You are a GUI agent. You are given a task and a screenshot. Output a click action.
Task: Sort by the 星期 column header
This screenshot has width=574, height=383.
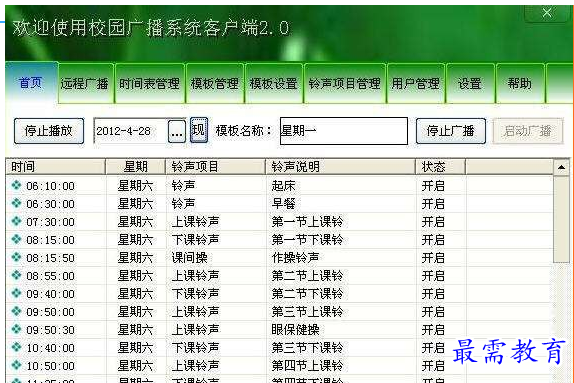click(x=135, y=167)
